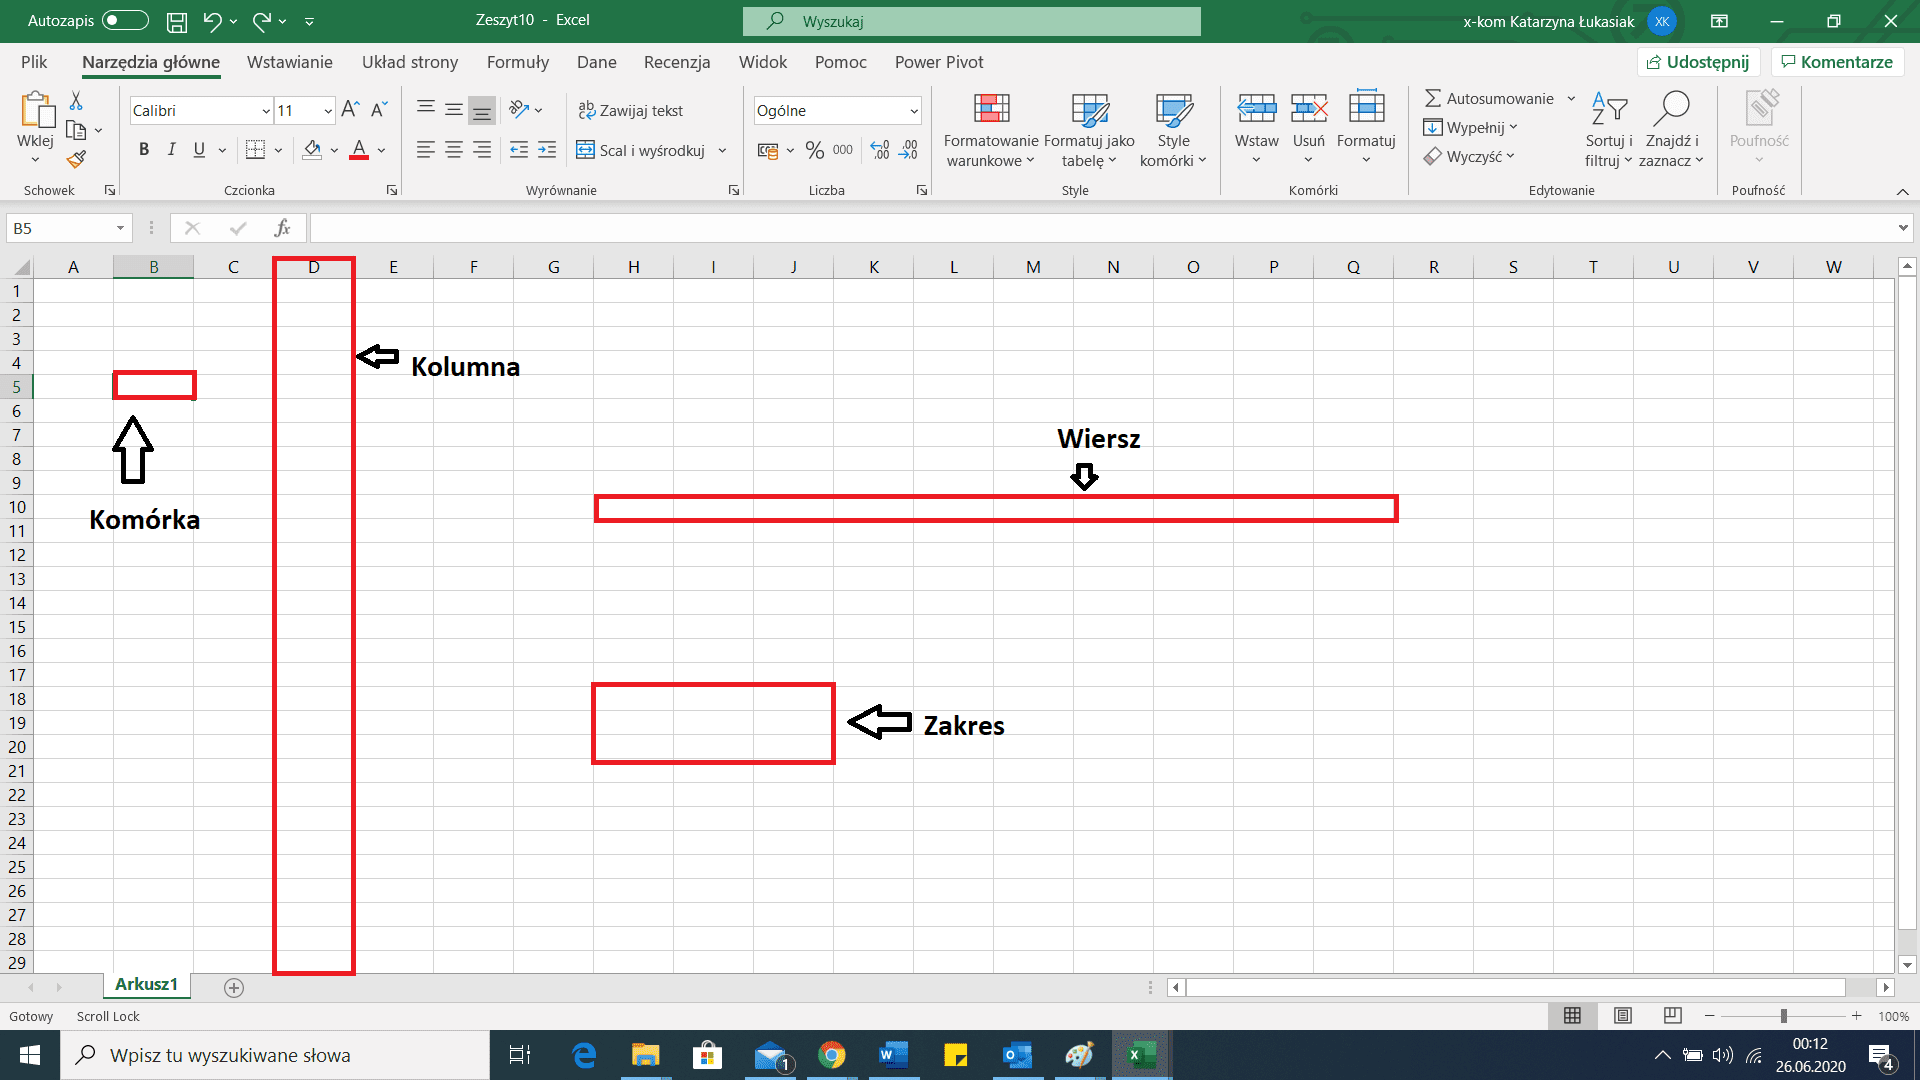Select the Italic formatting icon
1920x1080 pixels.
coord(171,149)
